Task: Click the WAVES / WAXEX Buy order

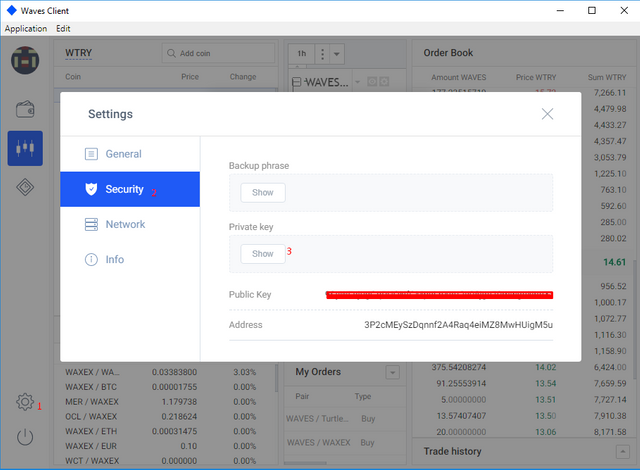Action: 344,443
